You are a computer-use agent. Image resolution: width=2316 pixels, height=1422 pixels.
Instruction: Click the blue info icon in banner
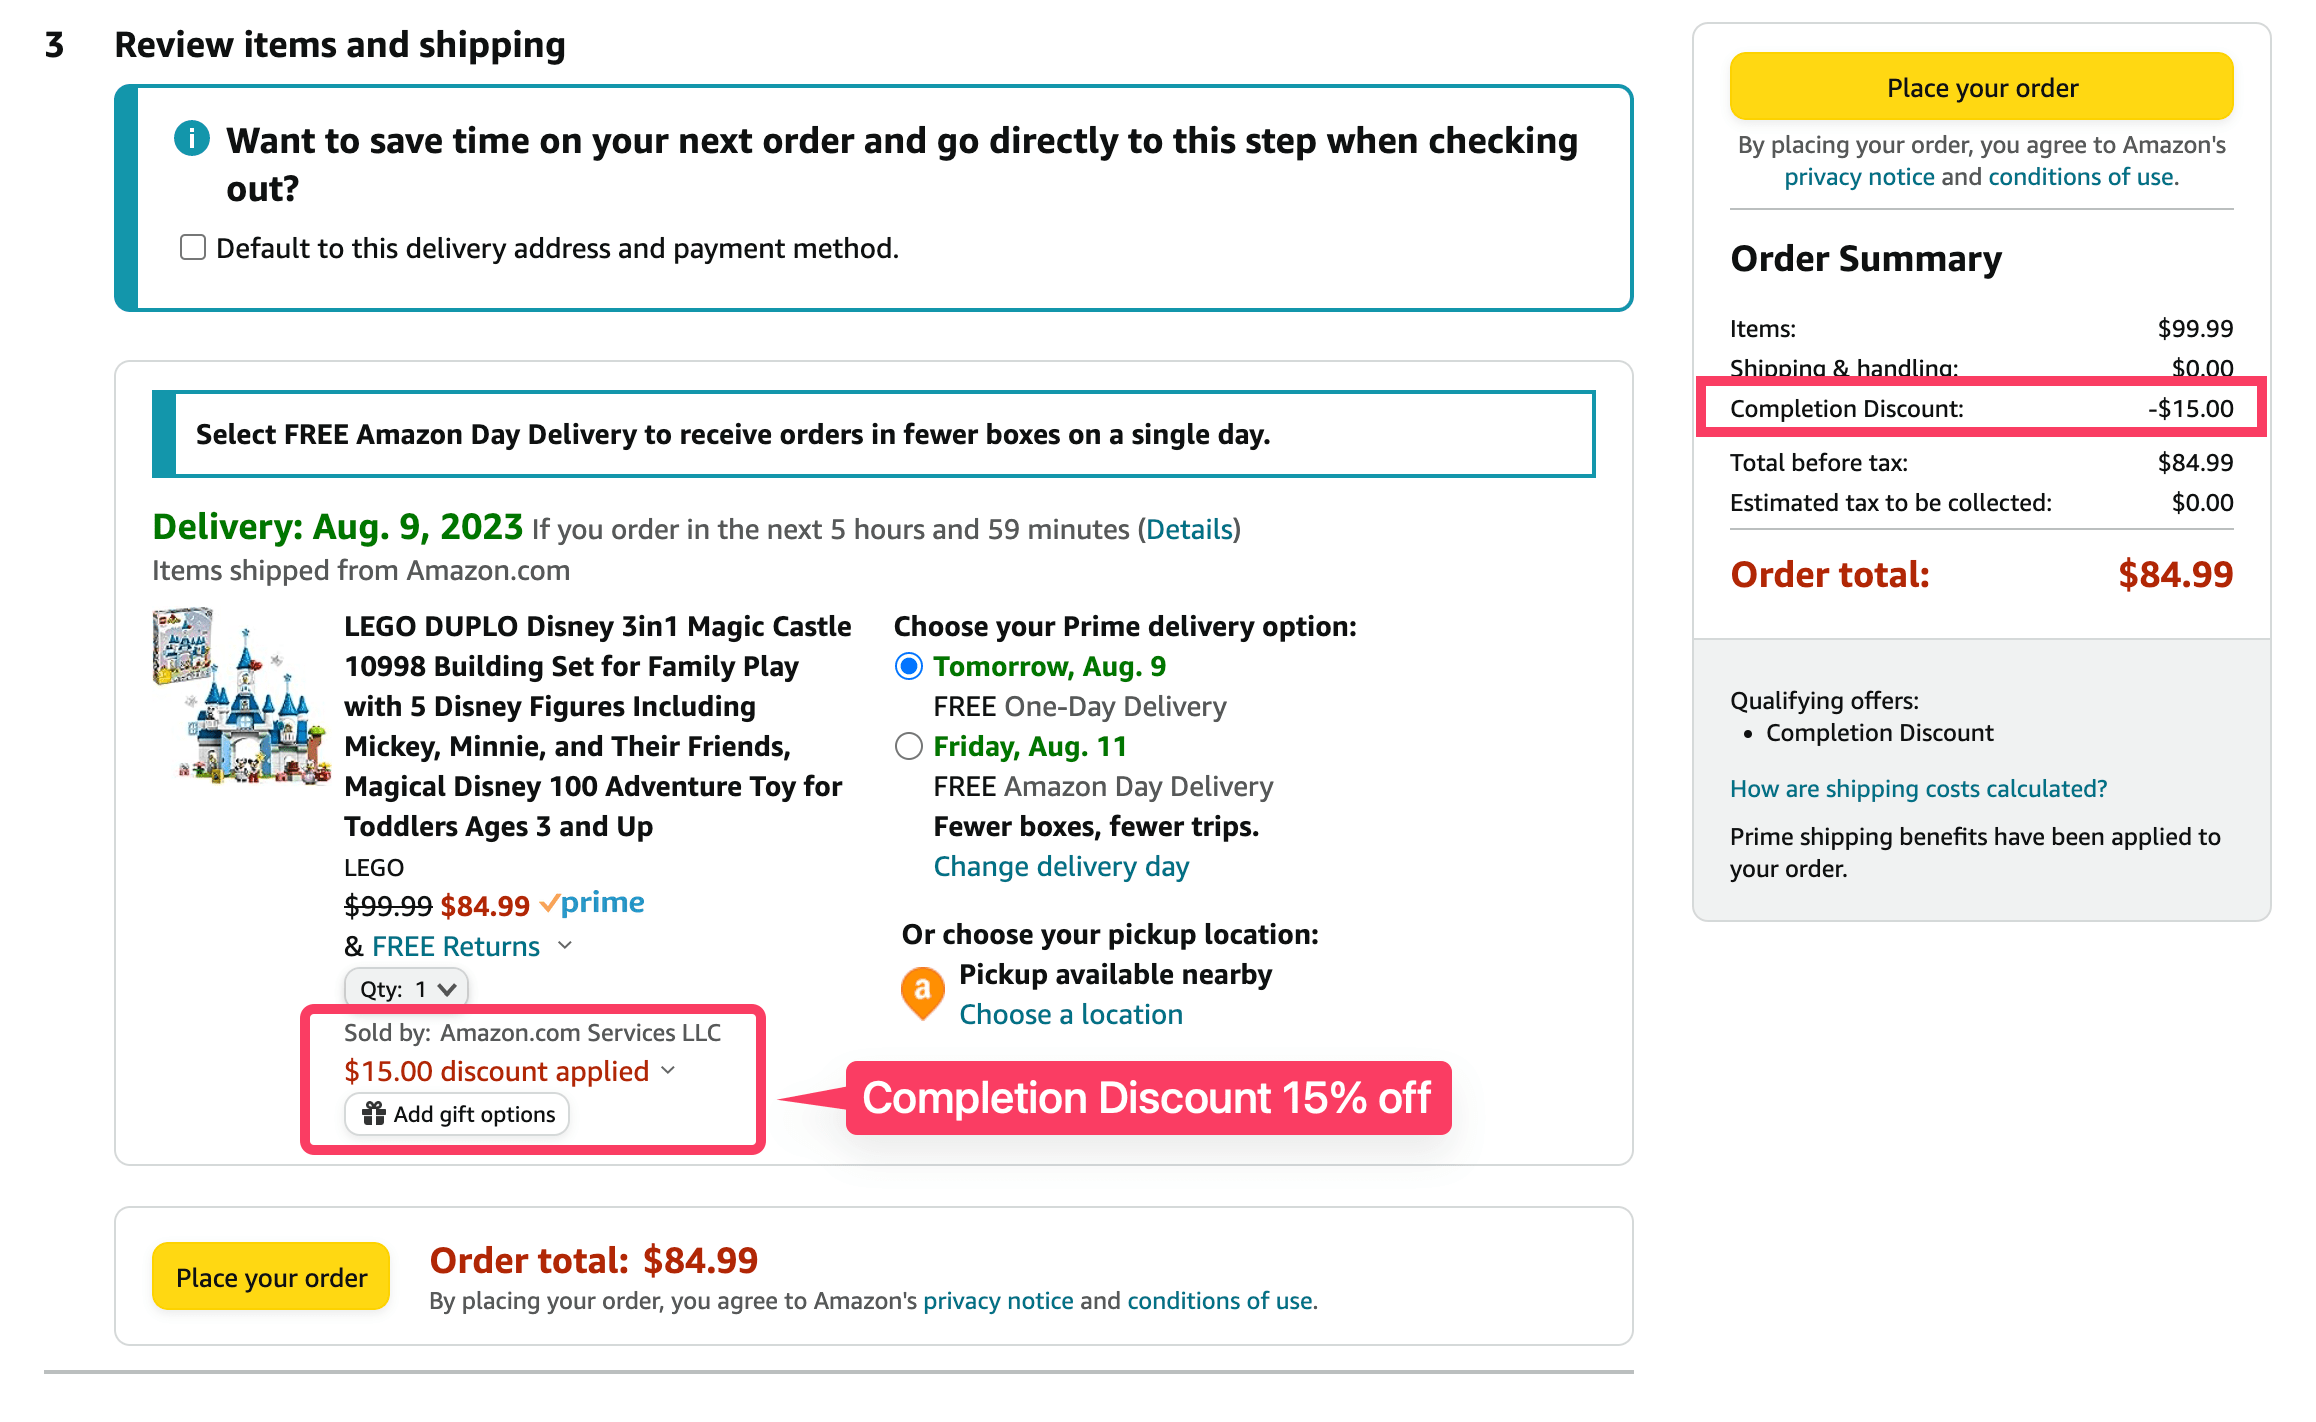coord(192,138)
